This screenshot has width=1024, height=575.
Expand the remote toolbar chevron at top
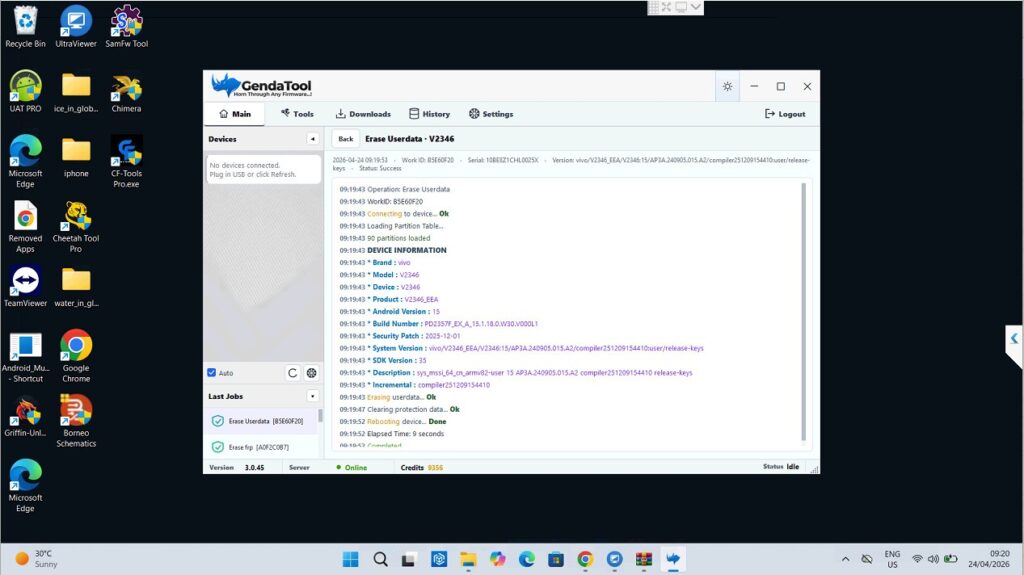coord(696,7)
